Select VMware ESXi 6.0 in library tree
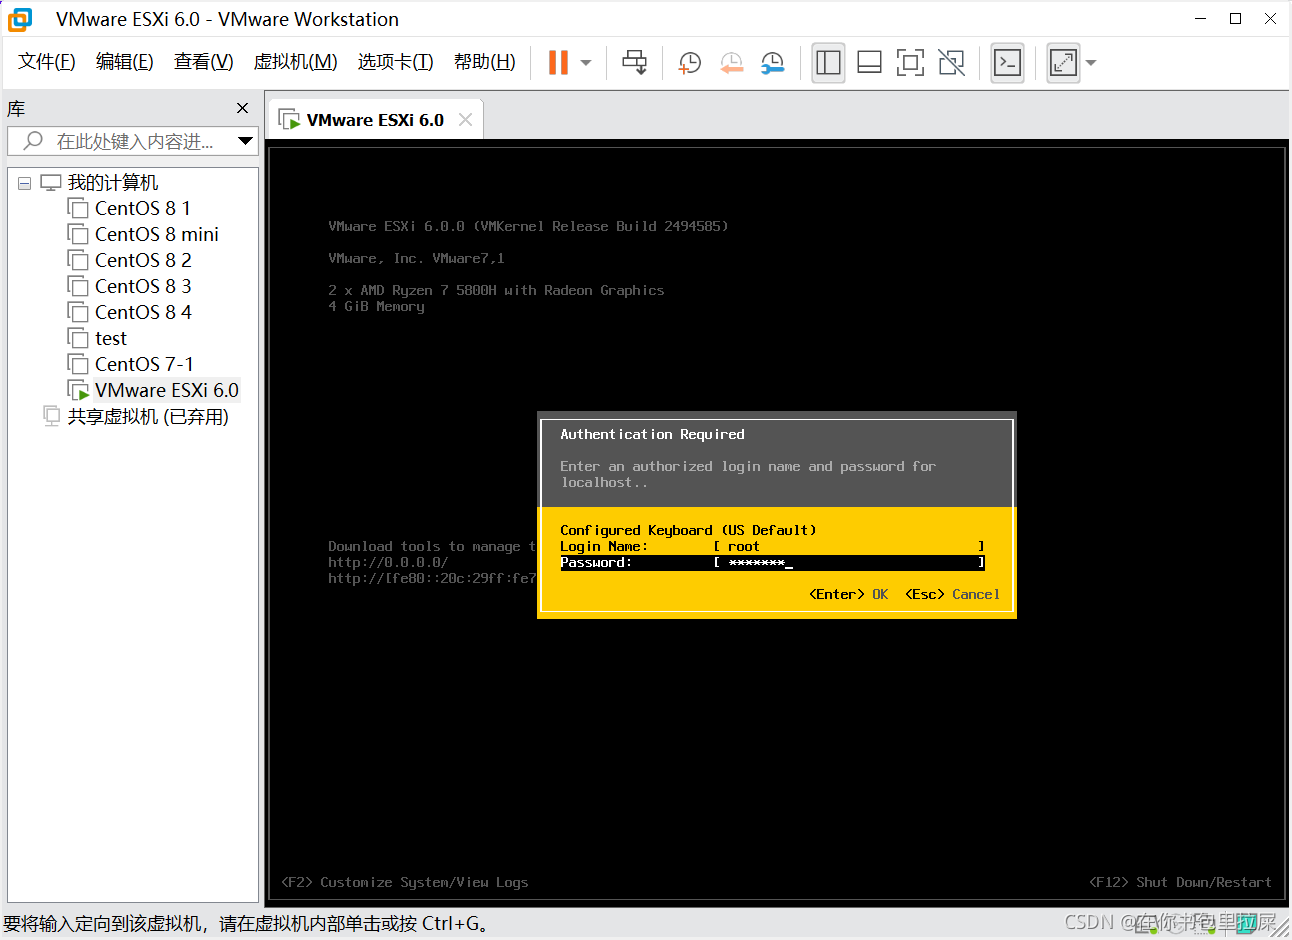 click(167, 390)
